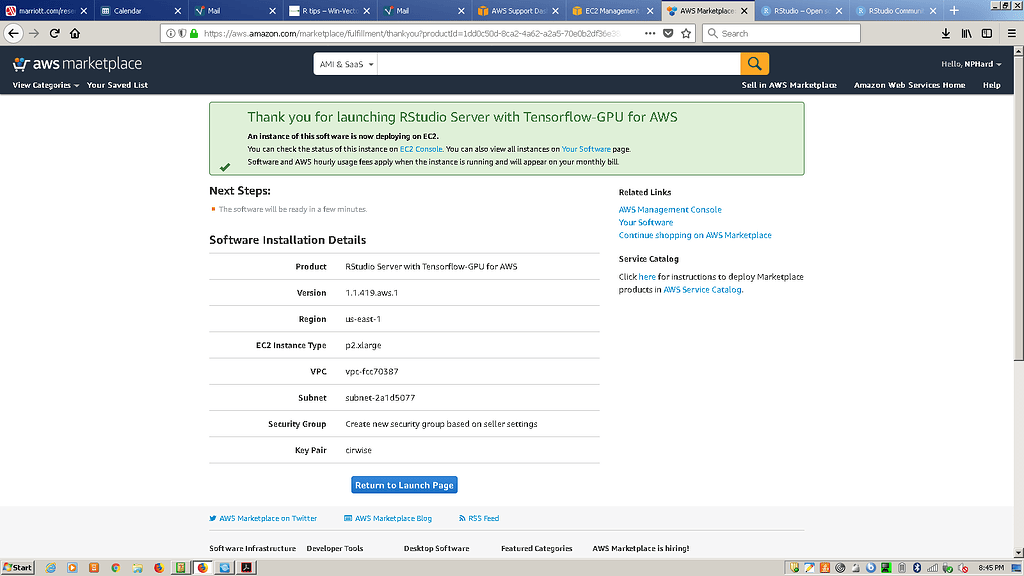1024x576 pixels.
Task: Go to Amazon Web Services Home
Action: [909, 85]
